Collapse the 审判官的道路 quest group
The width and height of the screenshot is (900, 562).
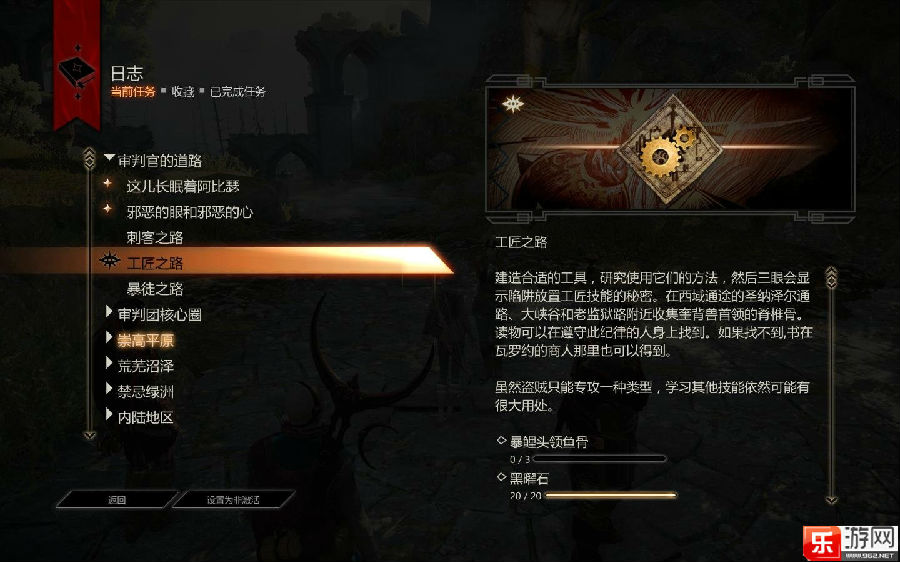(x=108, y=157)
